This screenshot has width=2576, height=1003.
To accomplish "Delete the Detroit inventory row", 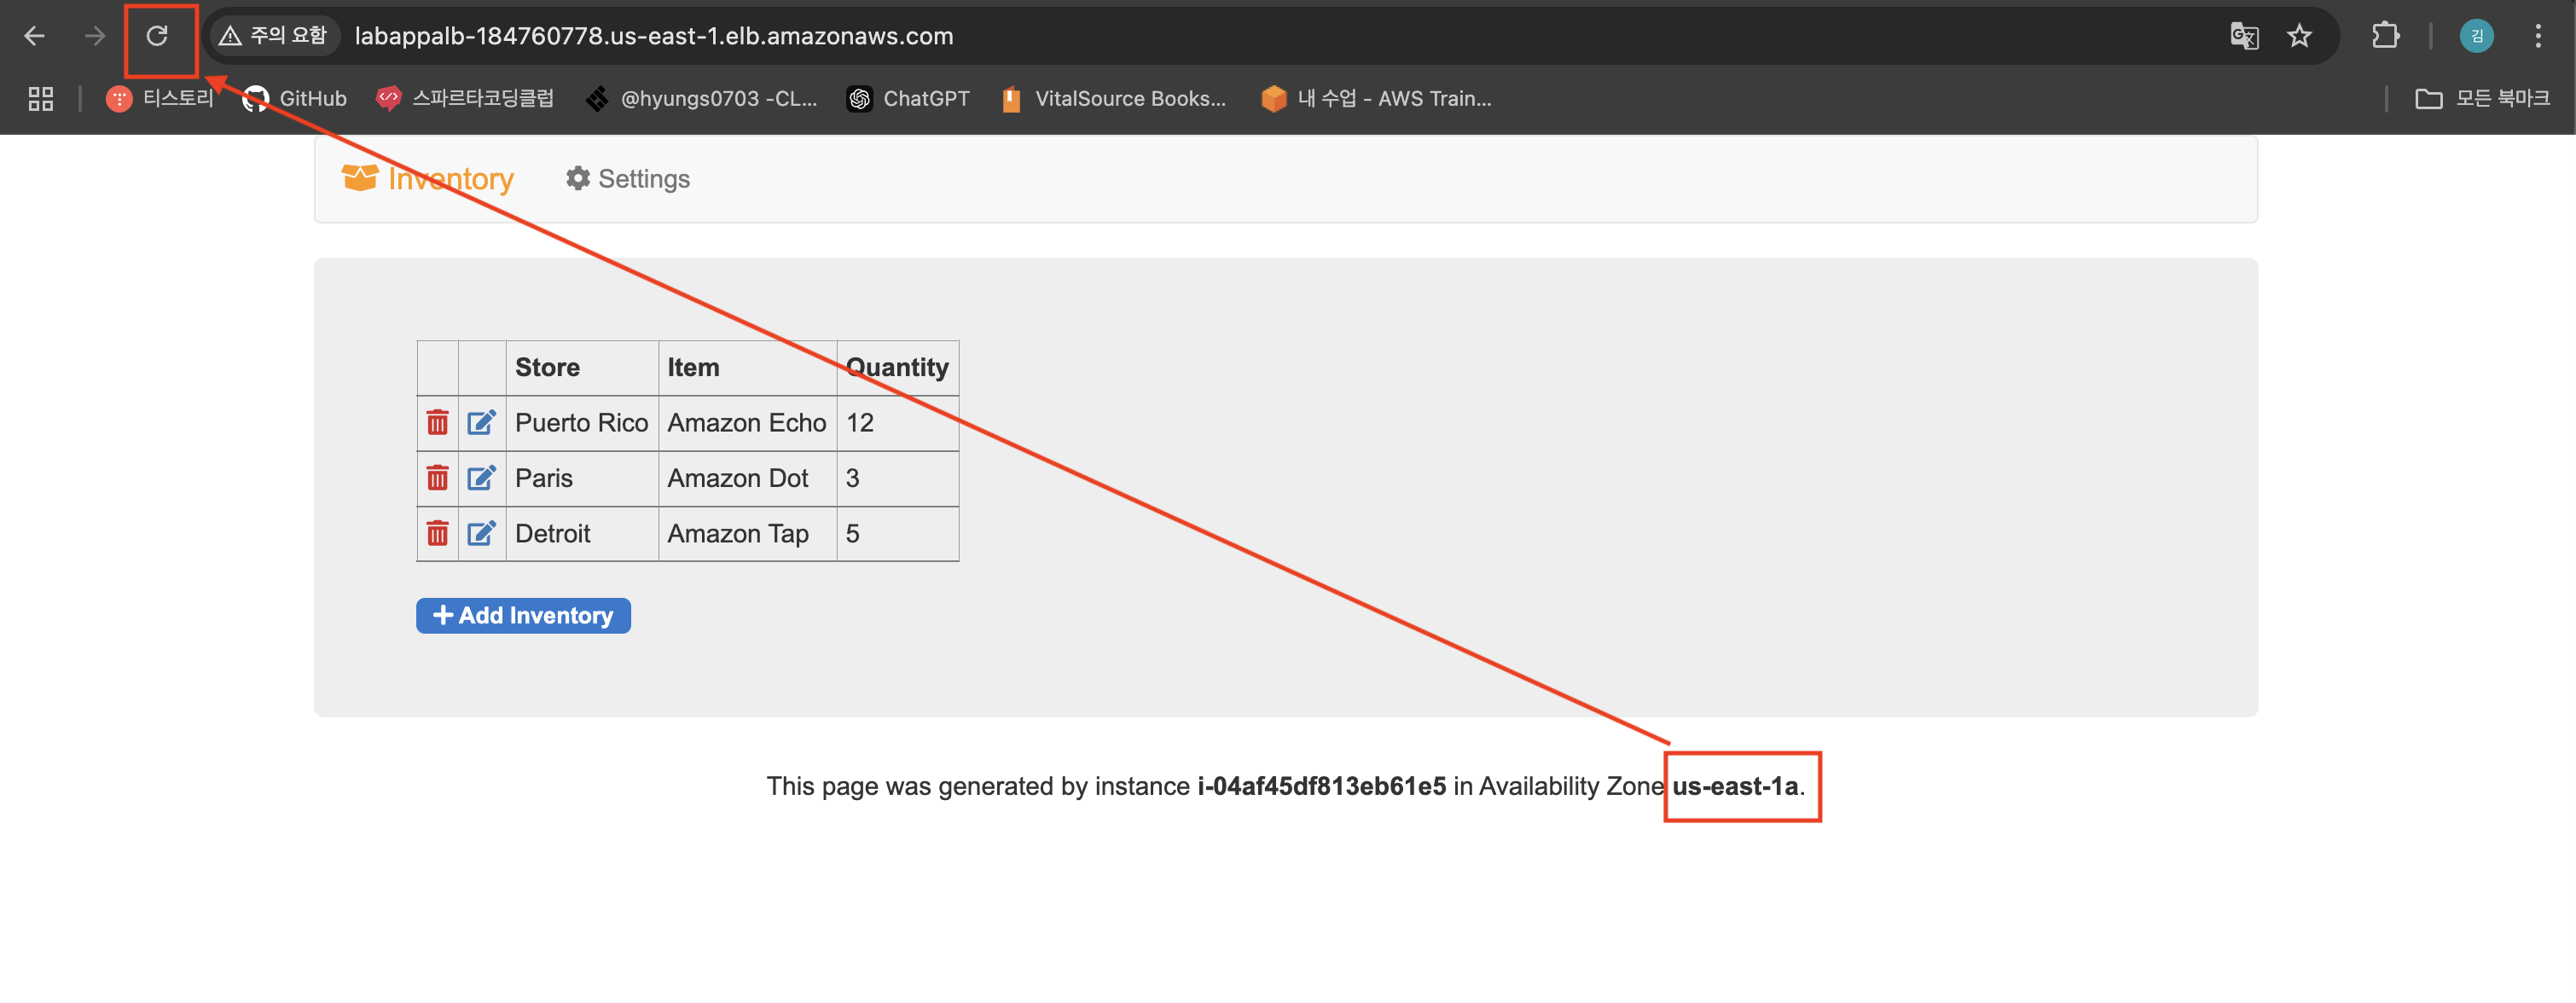I will 437,534.
